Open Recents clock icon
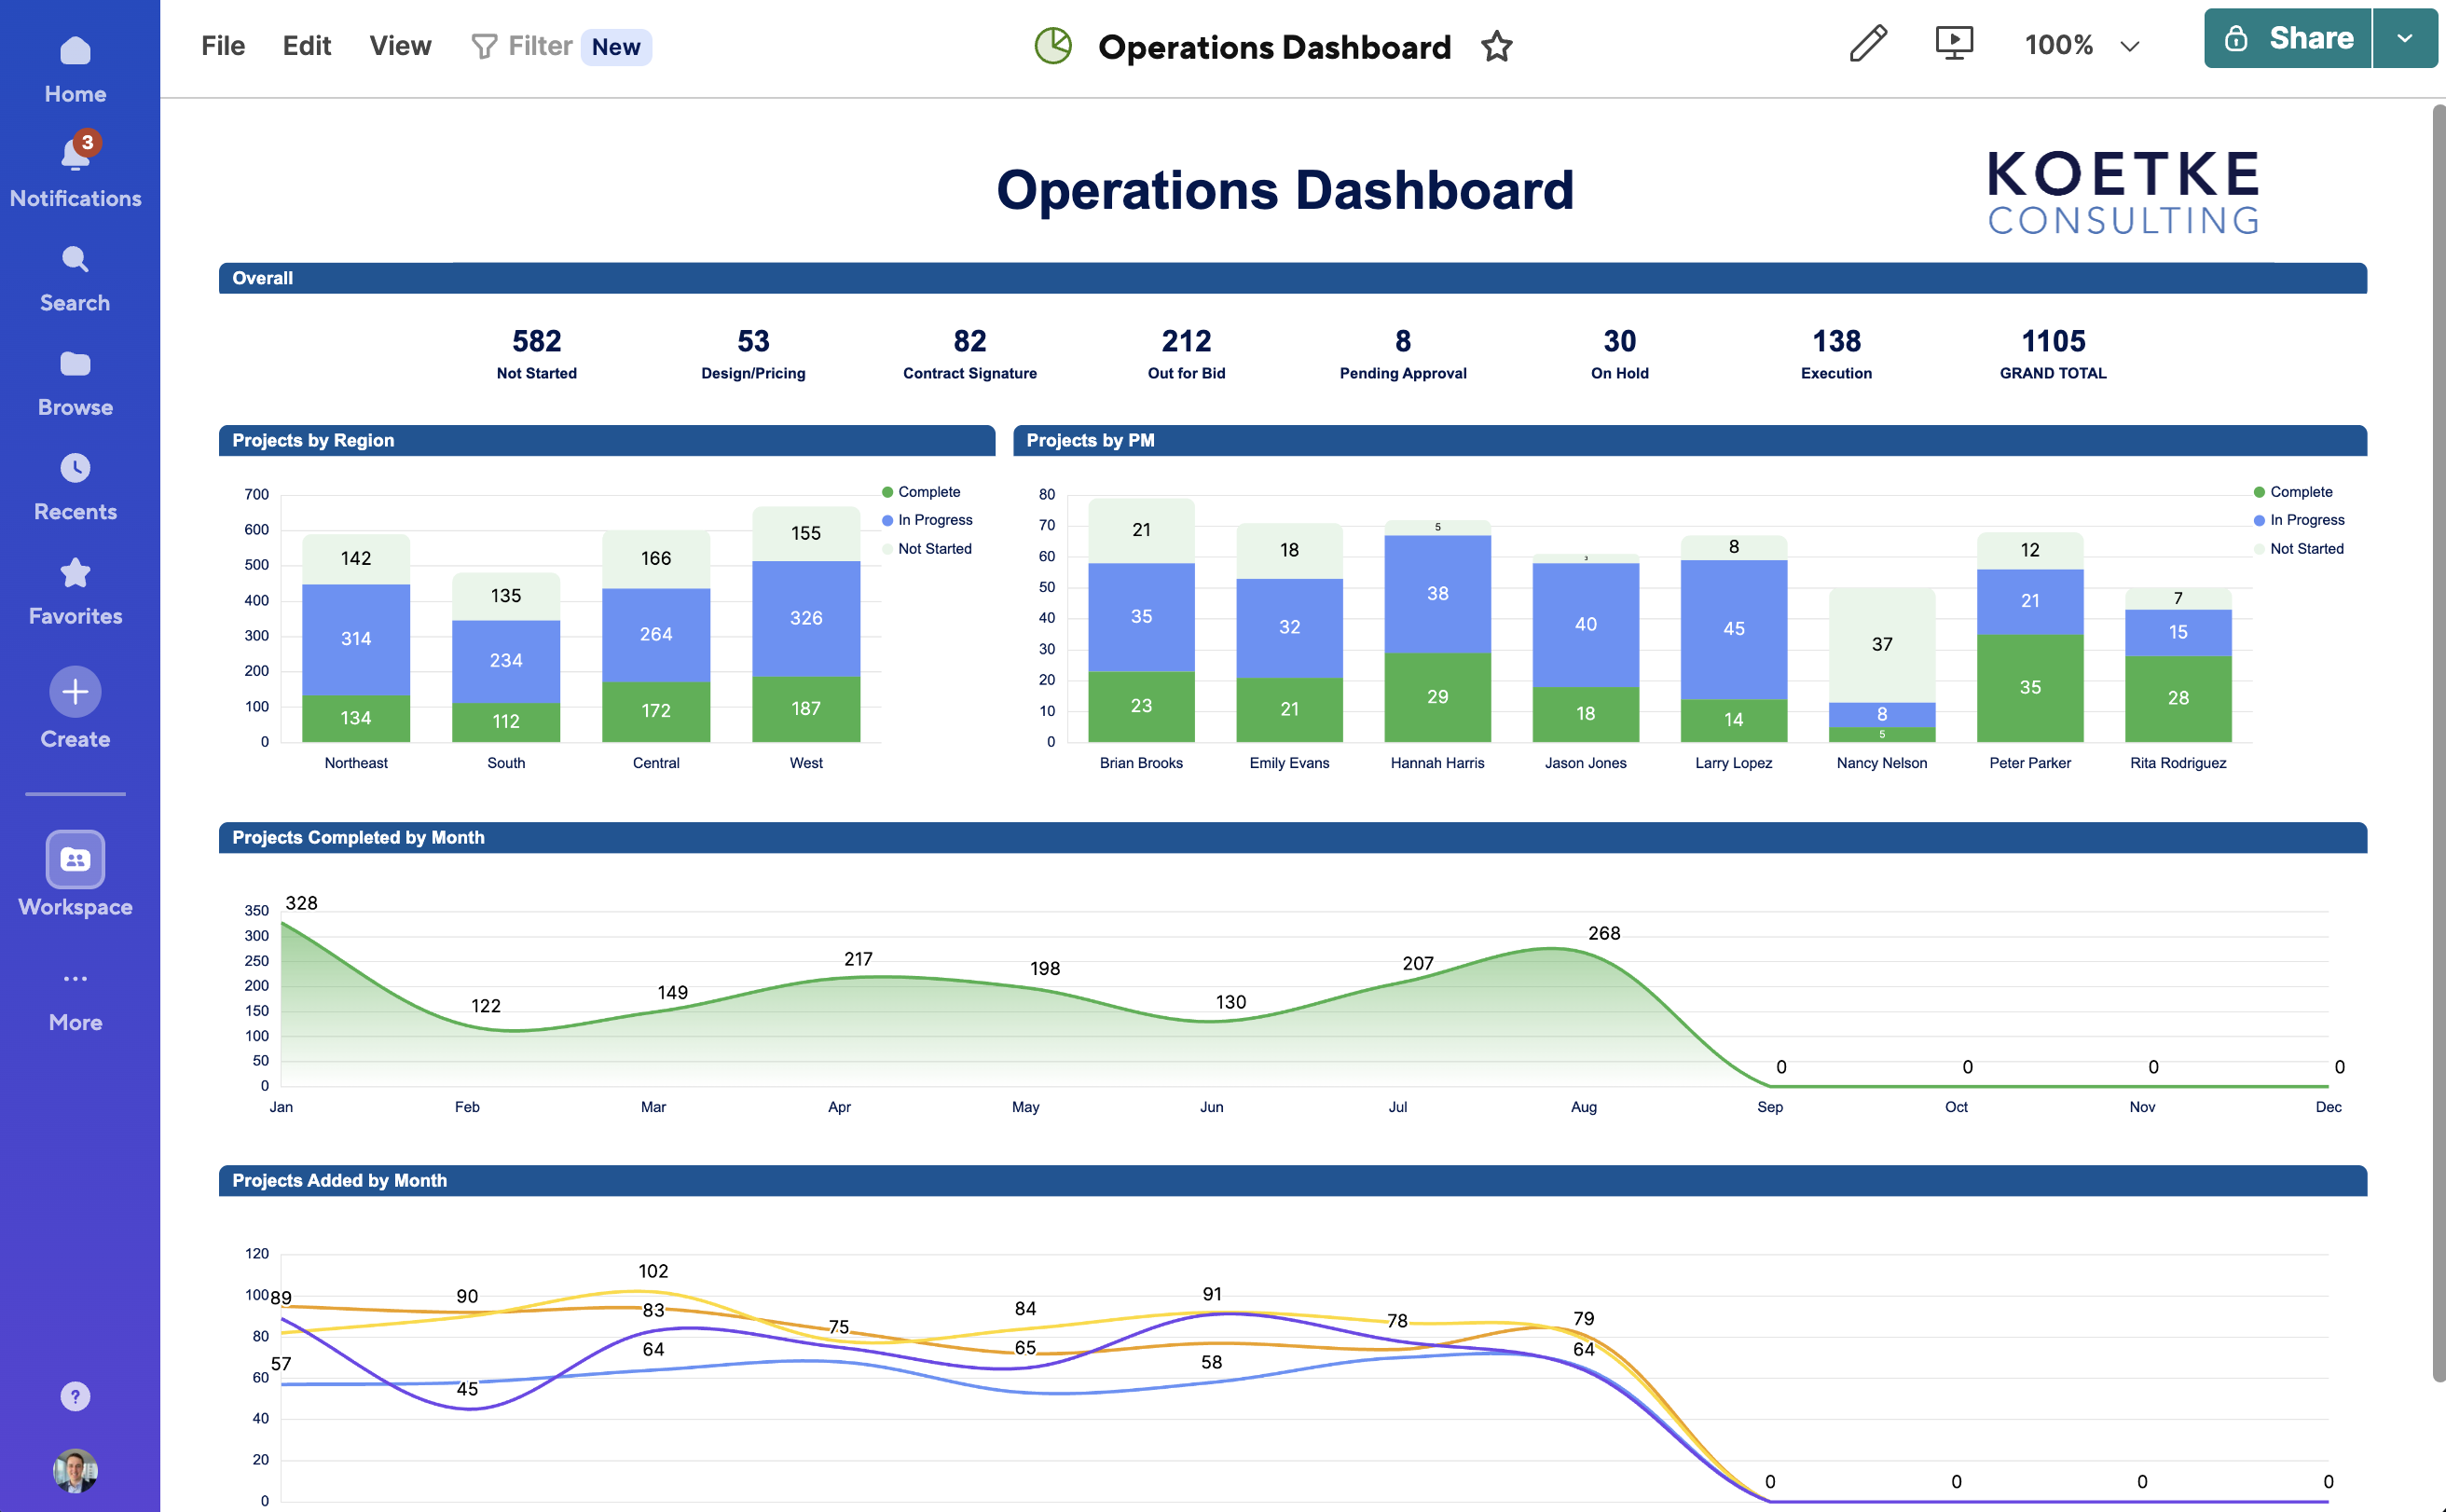The width and height of the screenshot is (2446, 1512). coord(75,469)
